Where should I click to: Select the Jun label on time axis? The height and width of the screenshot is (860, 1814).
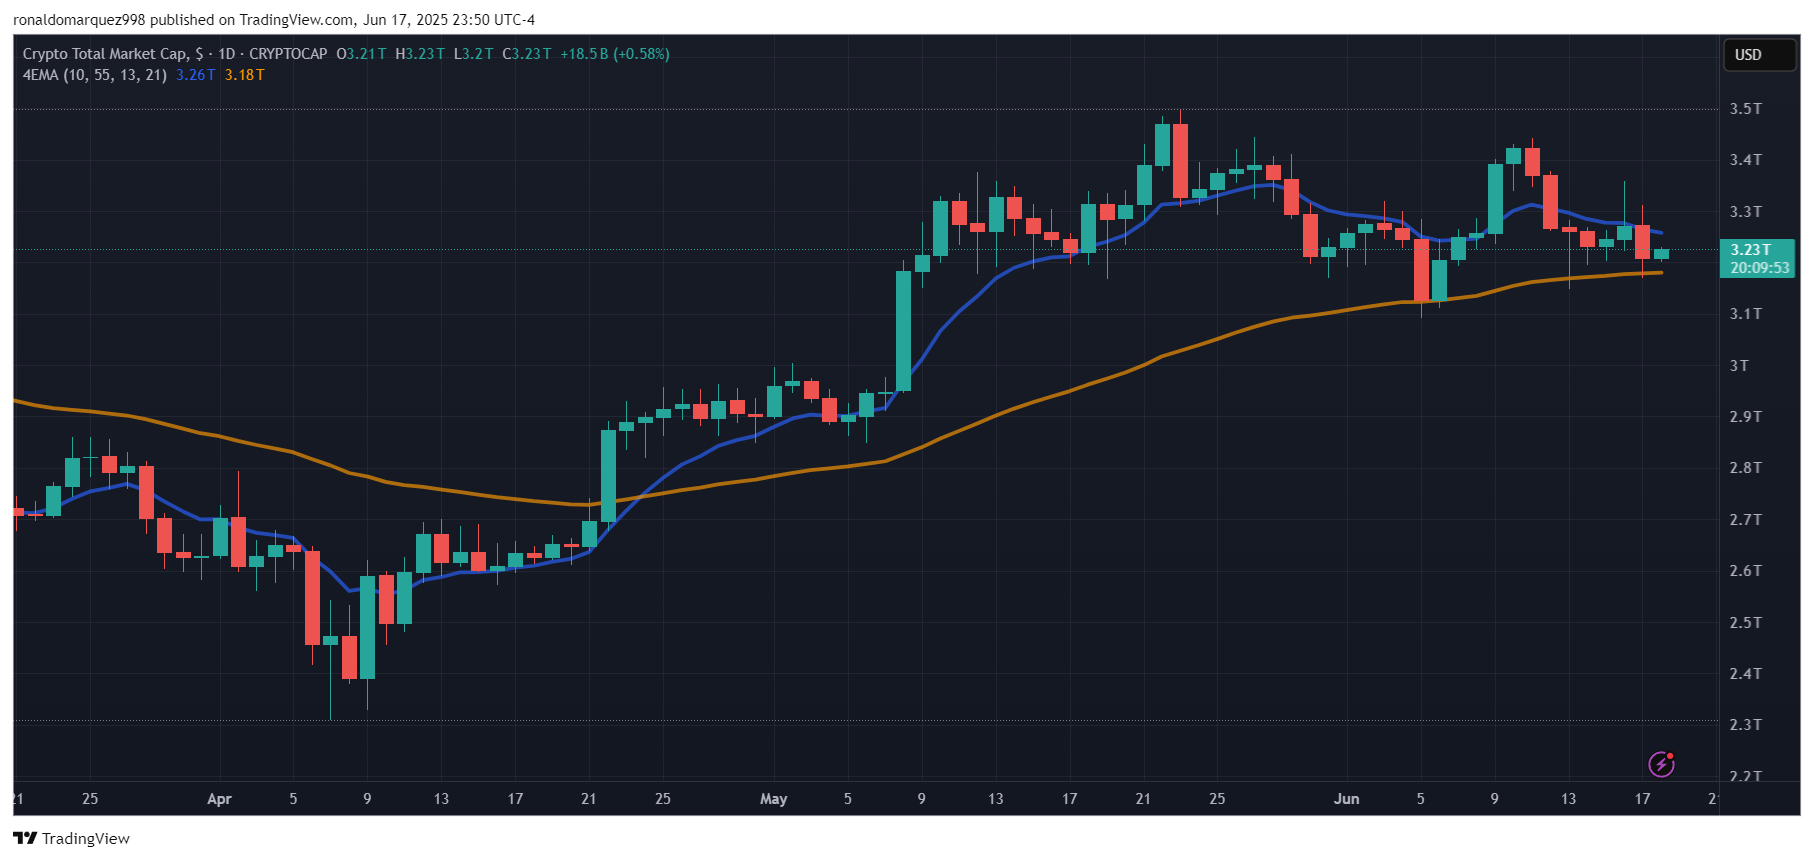[1346, 799]
